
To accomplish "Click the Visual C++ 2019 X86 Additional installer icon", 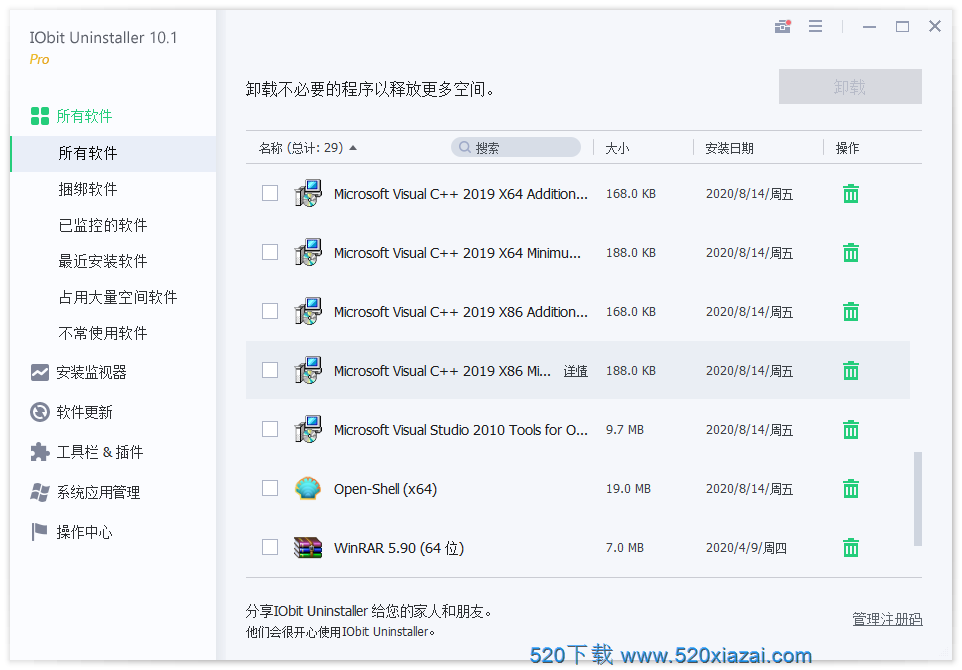I will [x=308, y=311].
